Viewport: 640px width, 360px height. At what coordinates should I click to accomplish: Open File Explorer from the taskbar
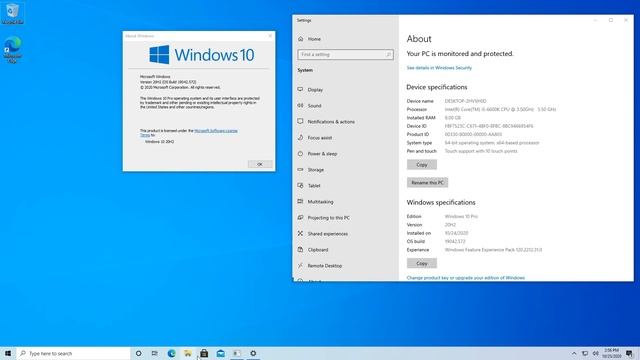[188, 353]
